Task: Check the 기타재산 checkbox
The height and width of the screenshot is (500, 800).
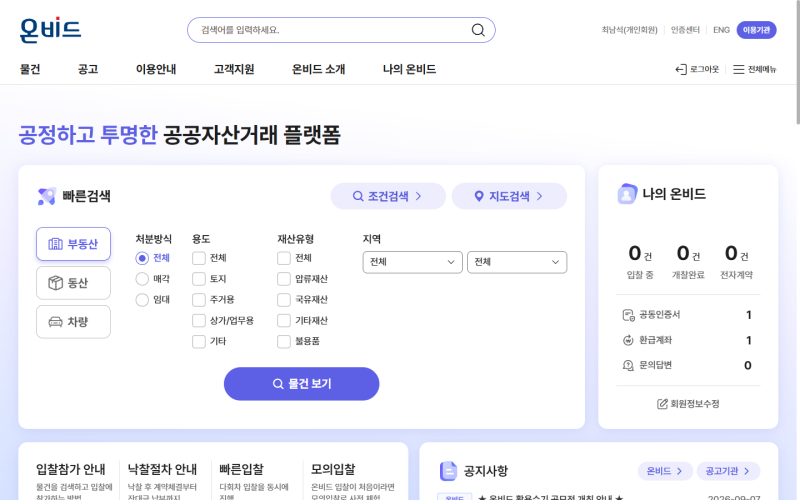Action: click(x=284, y=321)
